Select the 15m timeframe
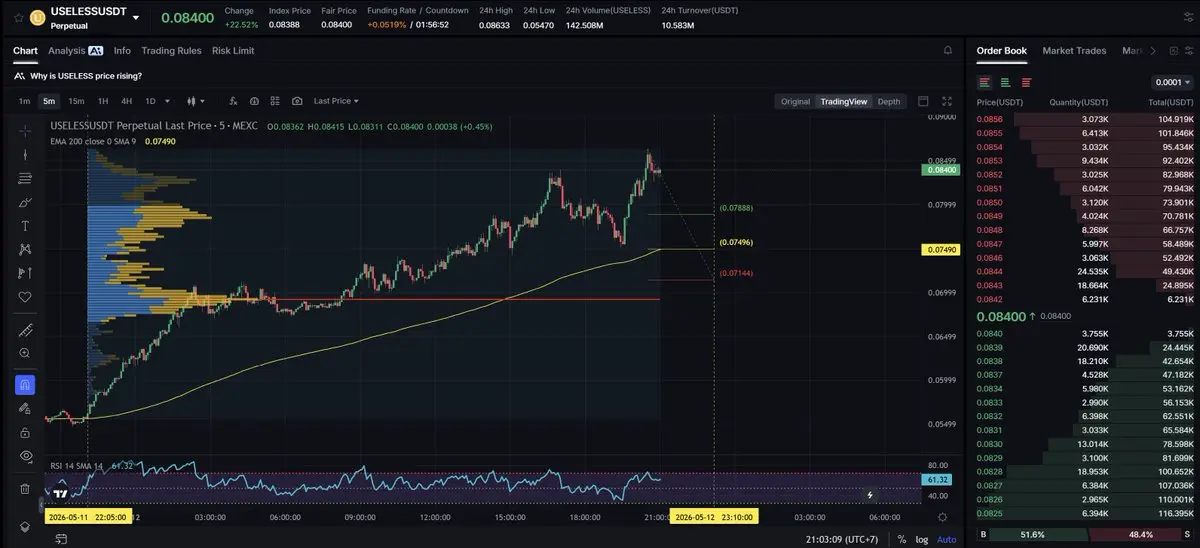The image size is (1200, 548). coord(75,101)
